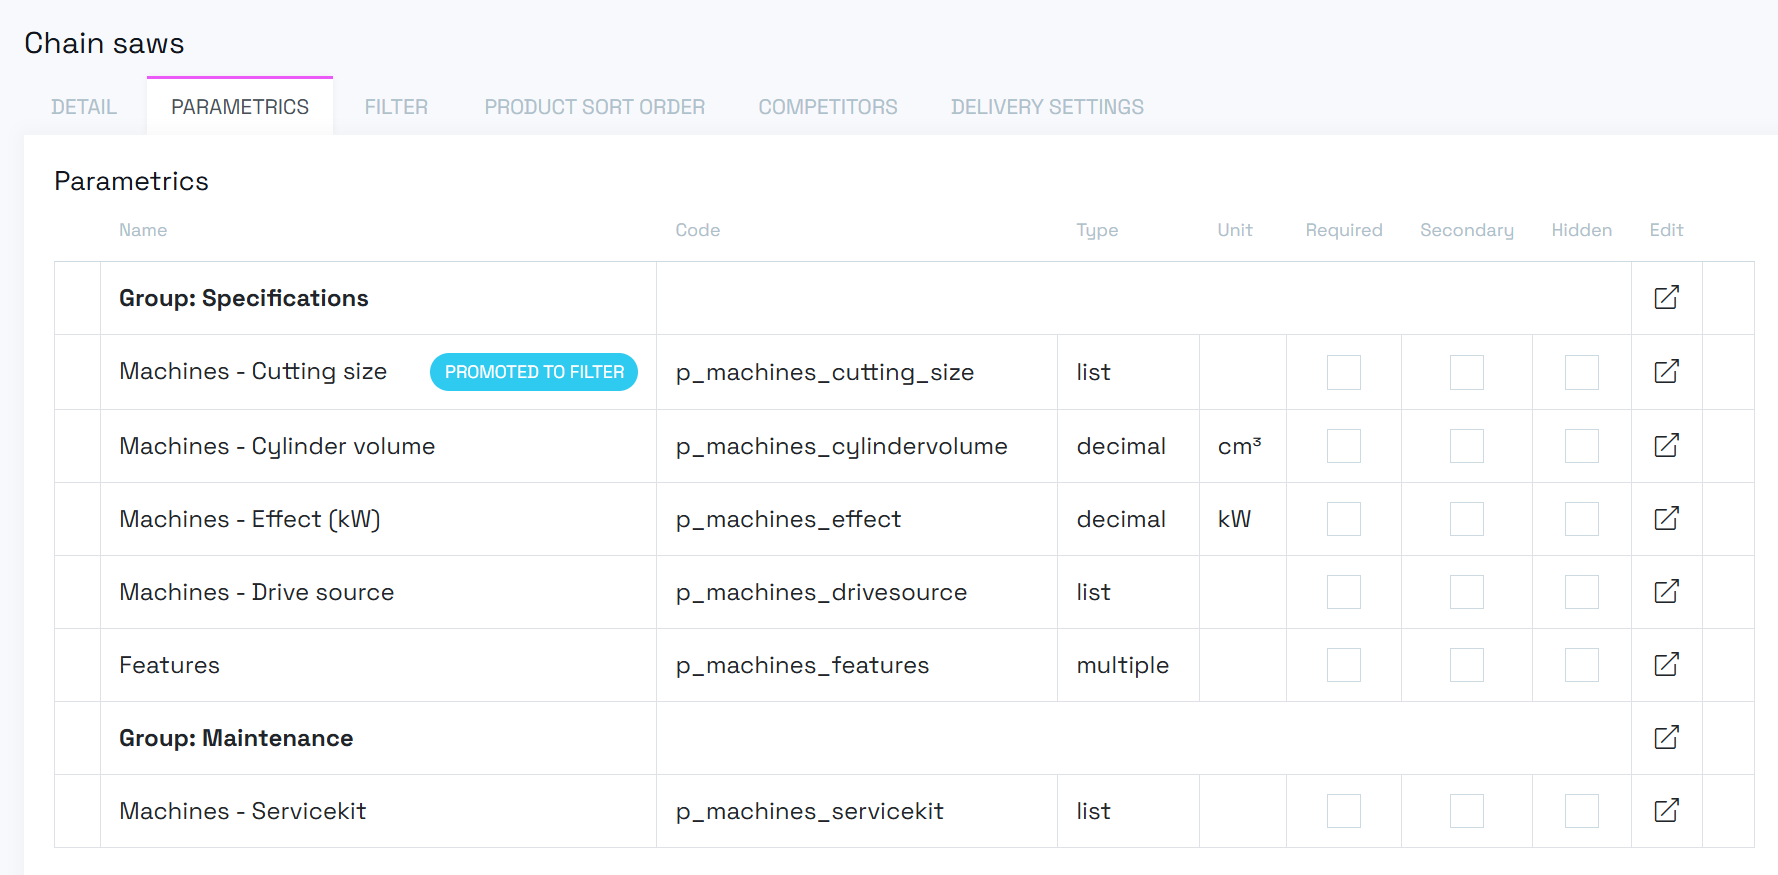This screenshot has height=875, width=1778.
Task: Tick Hidden checkbox for Machines - Servicekit
Action: tap(1581, 811)
